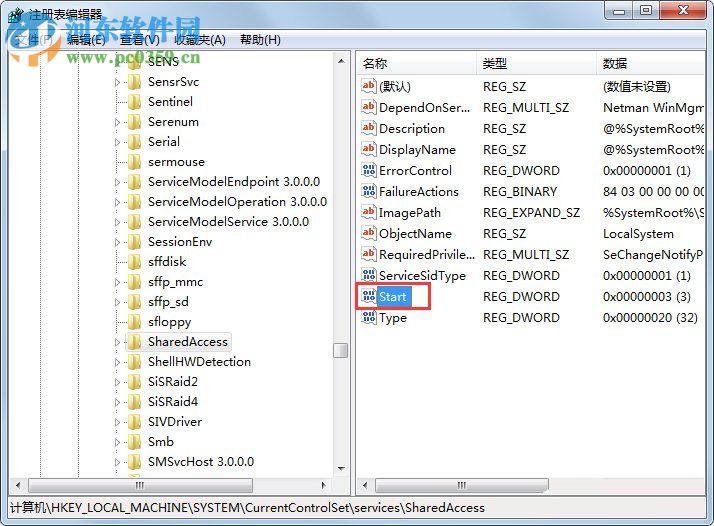
Task: Expand the SiSRaid2 tree node
Action: click(x=117, y=383)
